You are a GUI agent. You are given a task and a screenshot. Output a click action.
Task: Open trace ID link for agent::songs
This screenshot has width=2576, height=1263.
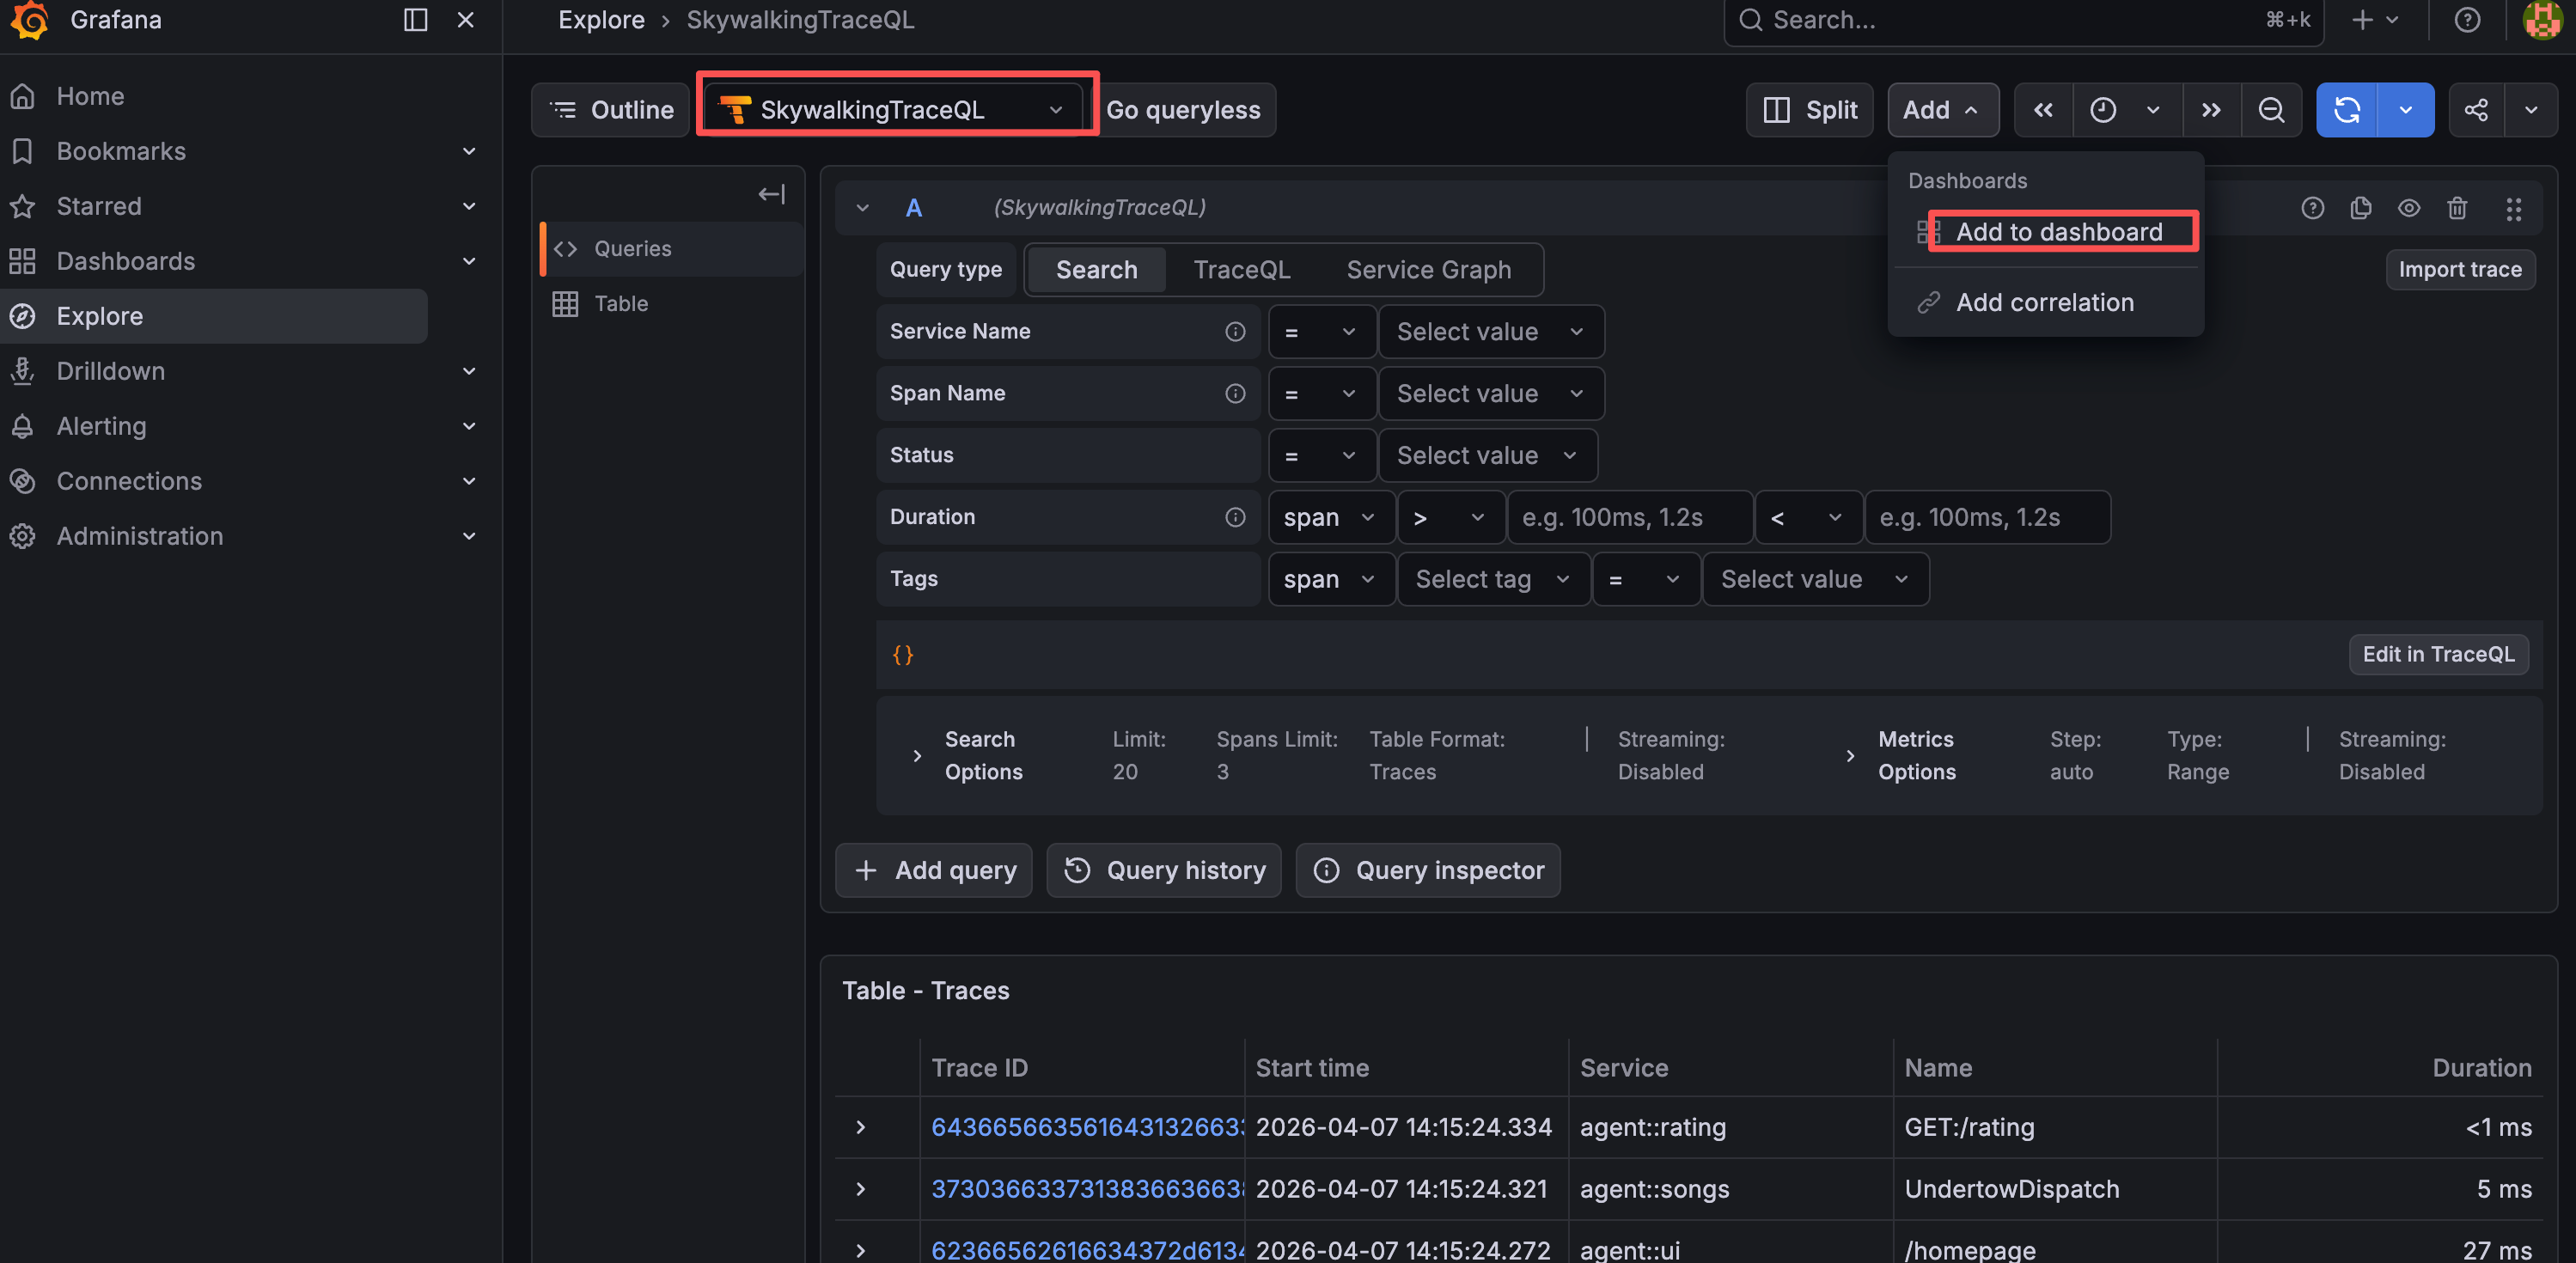1086,1189
